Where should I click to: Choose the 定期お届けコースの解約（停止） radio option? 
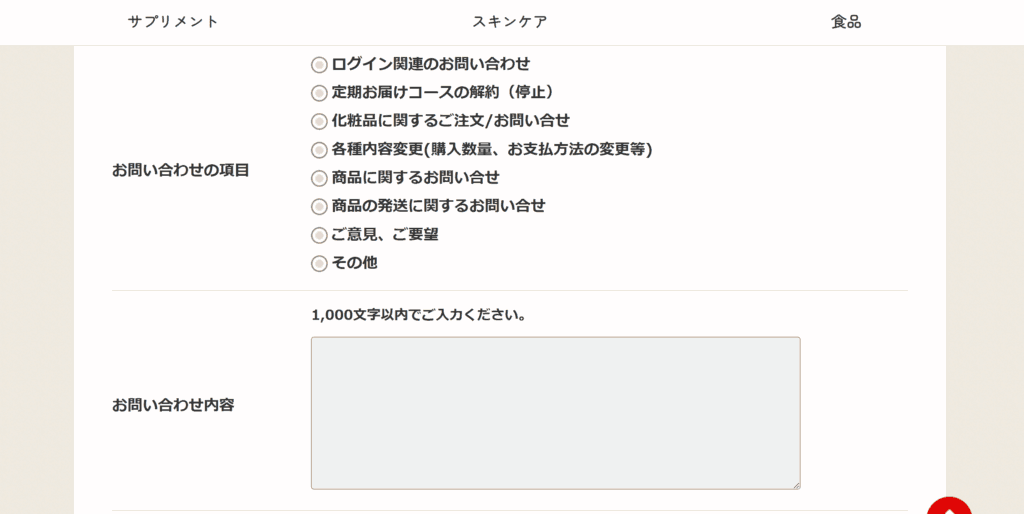(319, 93)
